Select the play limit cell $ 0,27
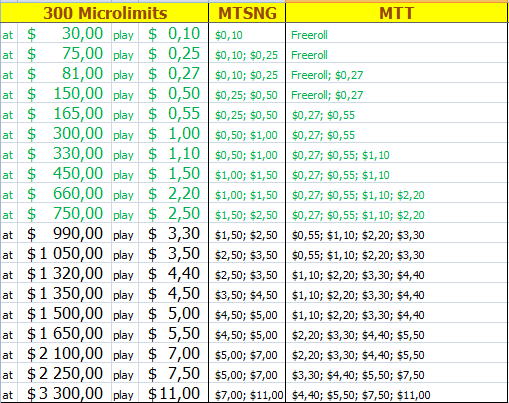Viewport: 509px width, 403px height. (x=173, y=73)
